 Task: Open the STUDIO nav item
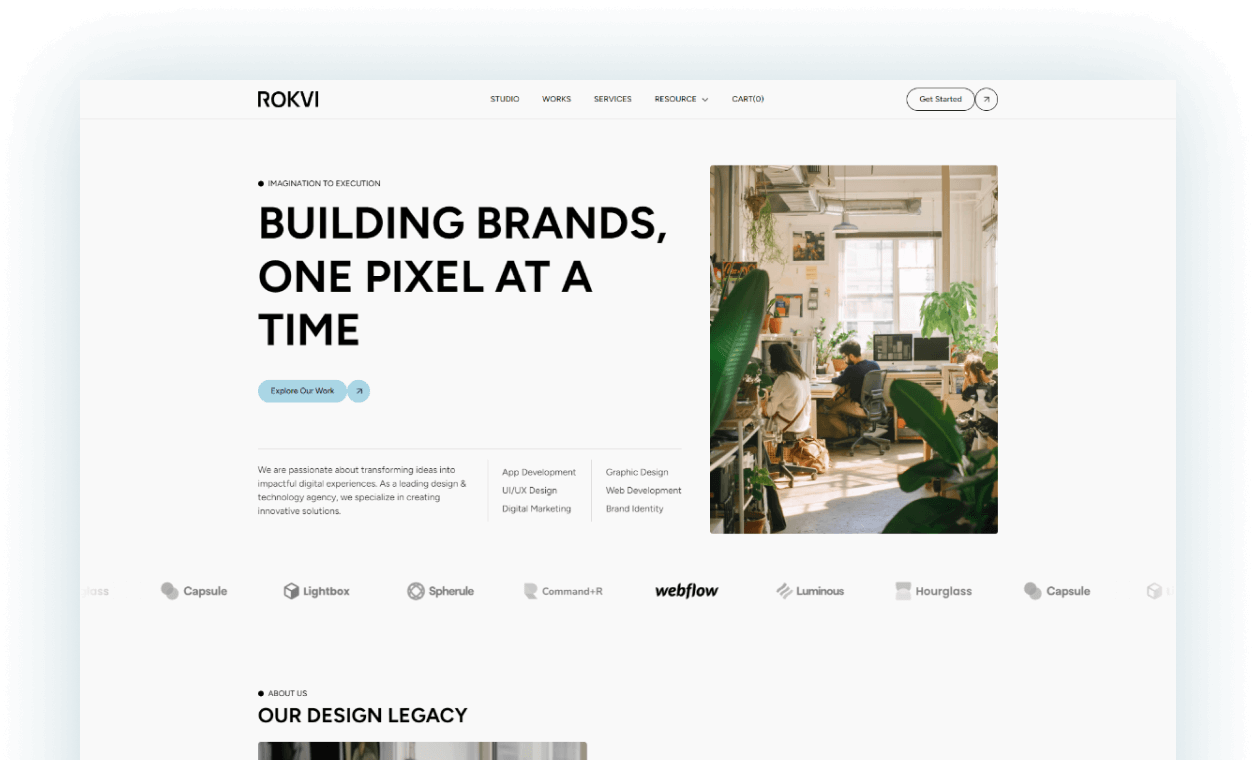505,99
